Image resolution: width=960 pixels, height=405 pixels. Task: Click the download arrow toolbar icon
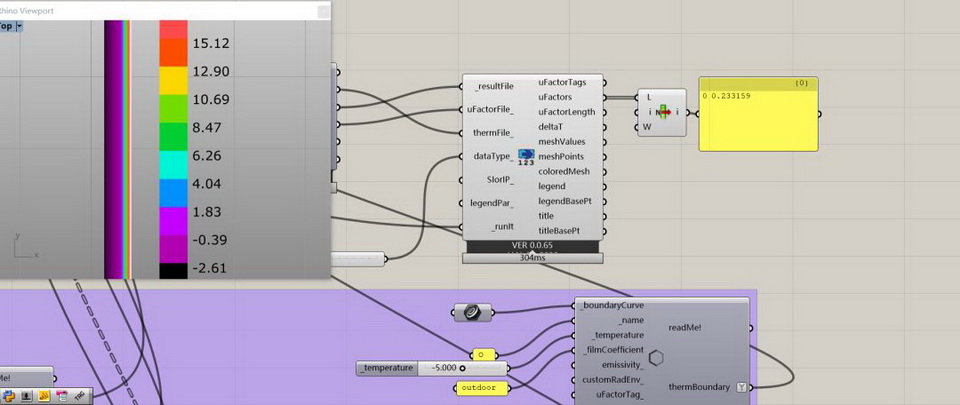pyautogui.click(x=26, y=397)
